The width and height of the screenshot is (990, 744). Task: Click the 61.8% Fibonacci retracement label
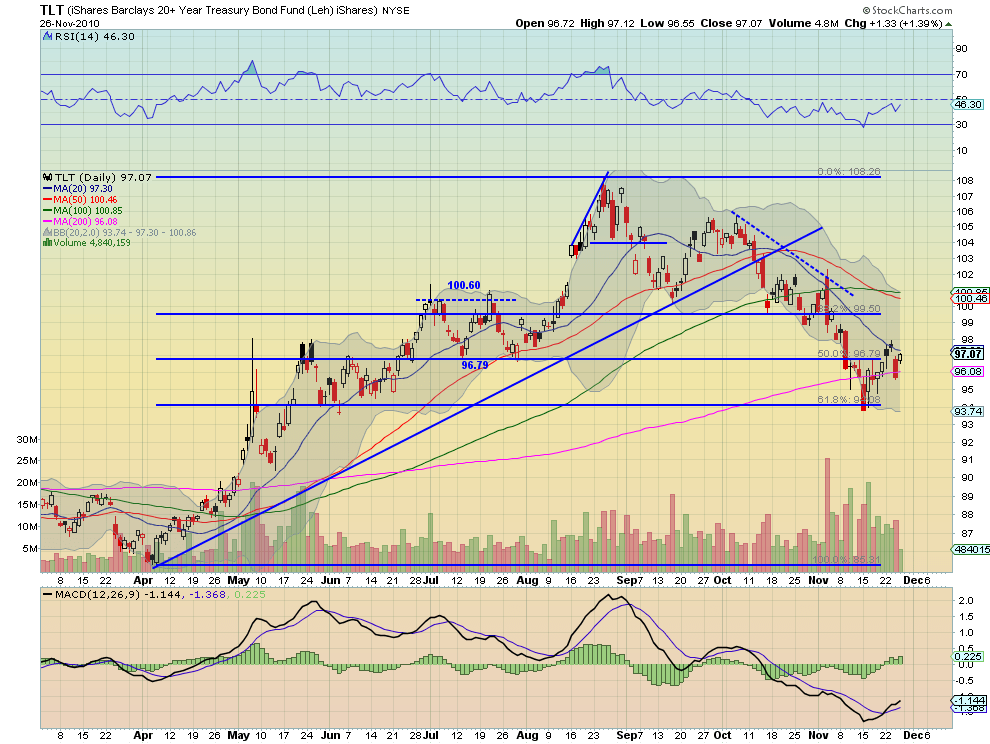pos(849,400)
